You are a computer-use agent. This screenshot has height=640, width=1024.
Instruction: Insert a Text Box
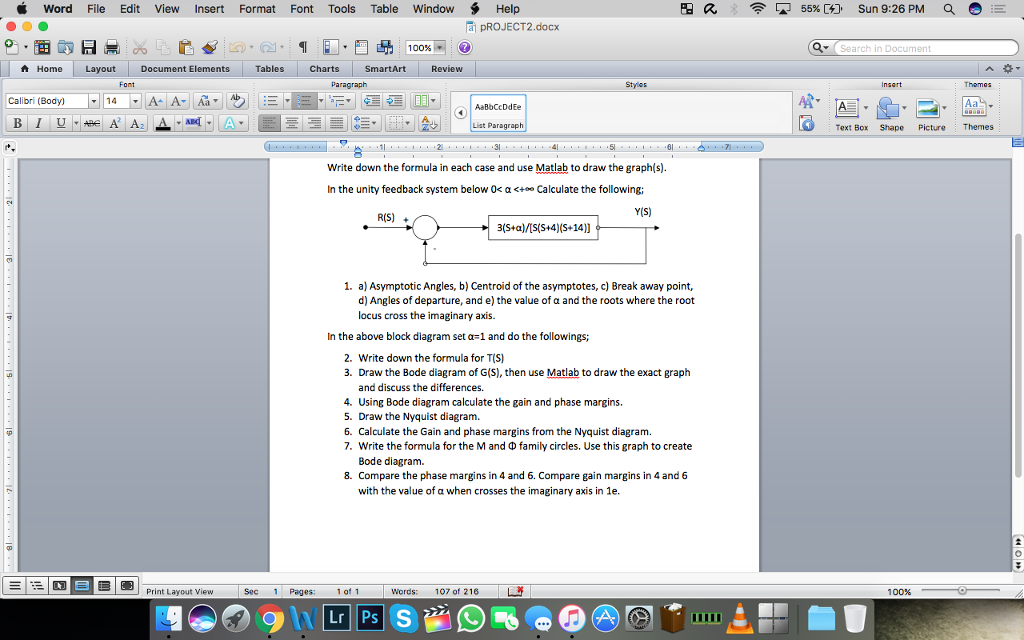coord(851,113)
